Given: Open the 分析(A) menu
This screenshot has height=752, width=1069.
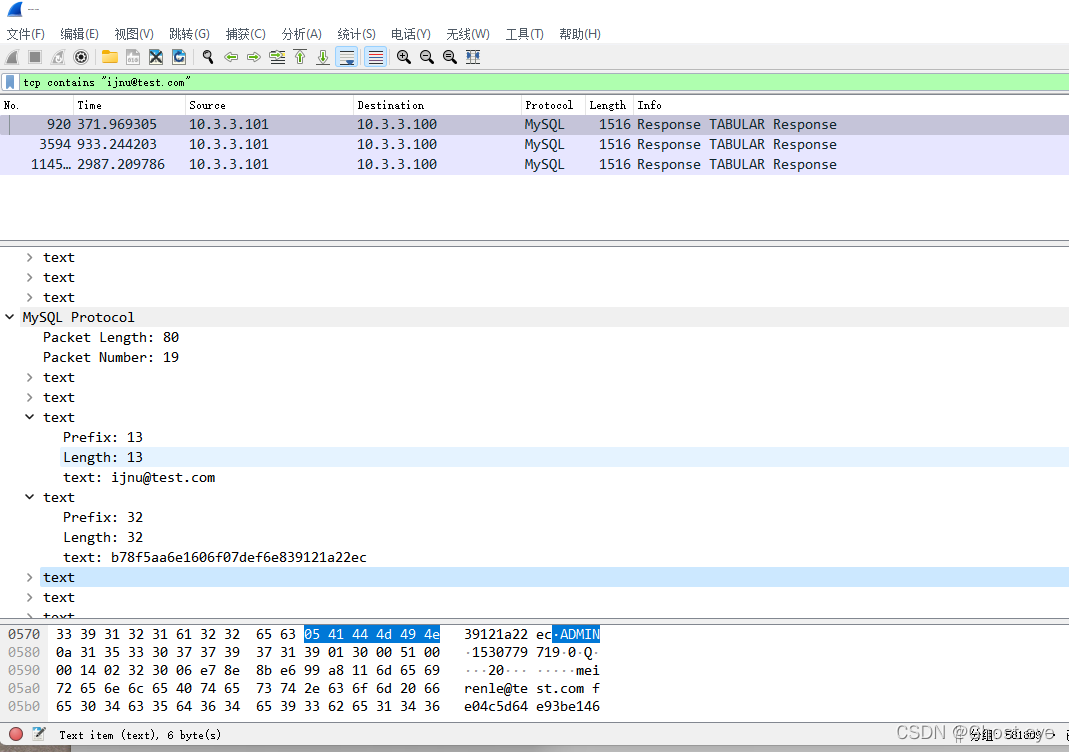Looking at the screenshot, I should [301, 34].
